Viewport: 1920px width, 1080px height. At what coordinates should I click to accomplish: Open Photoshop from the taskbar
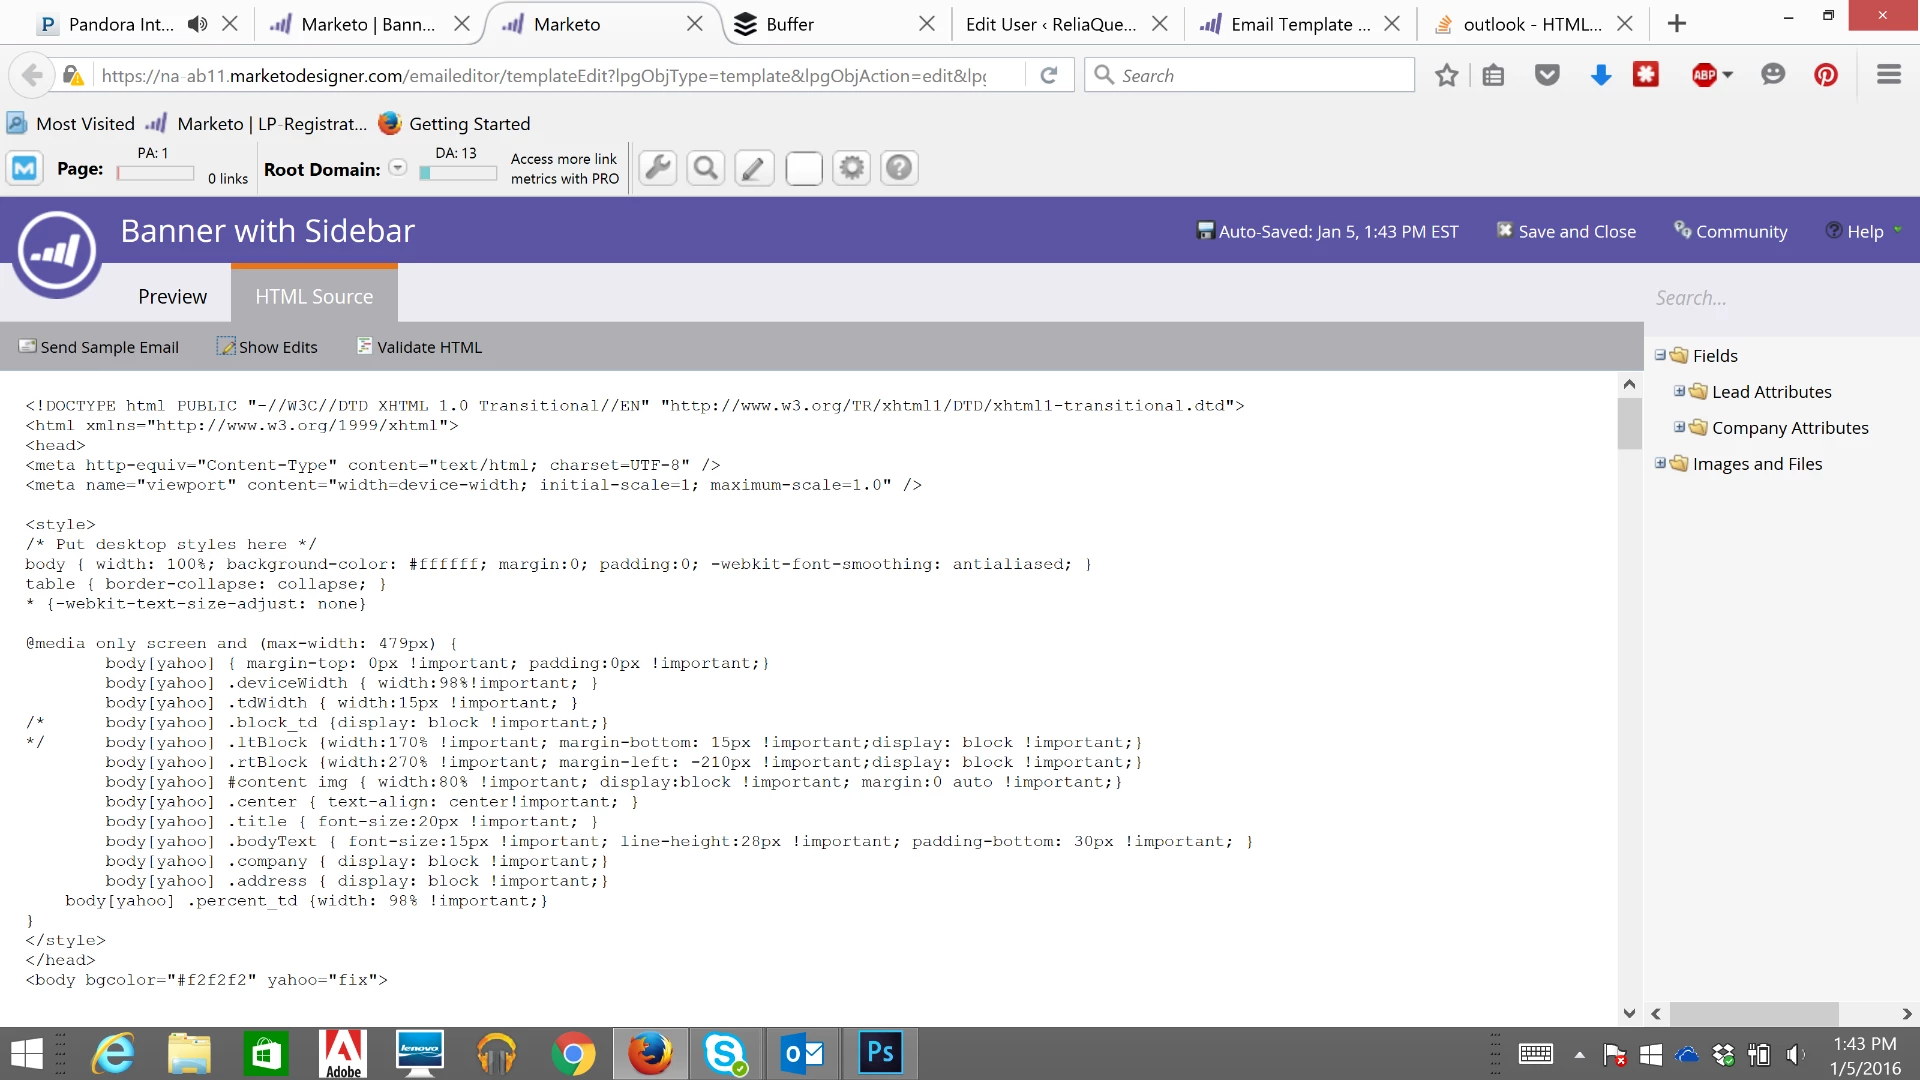[880, 1053]
